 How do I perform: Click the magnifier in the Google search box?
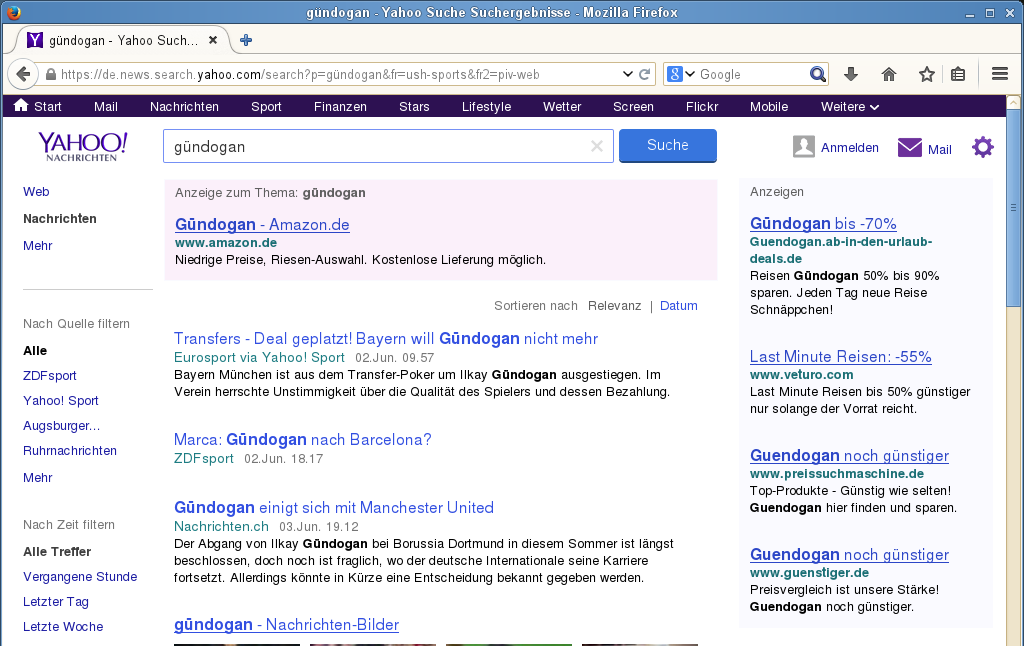[x=818, y=74]
